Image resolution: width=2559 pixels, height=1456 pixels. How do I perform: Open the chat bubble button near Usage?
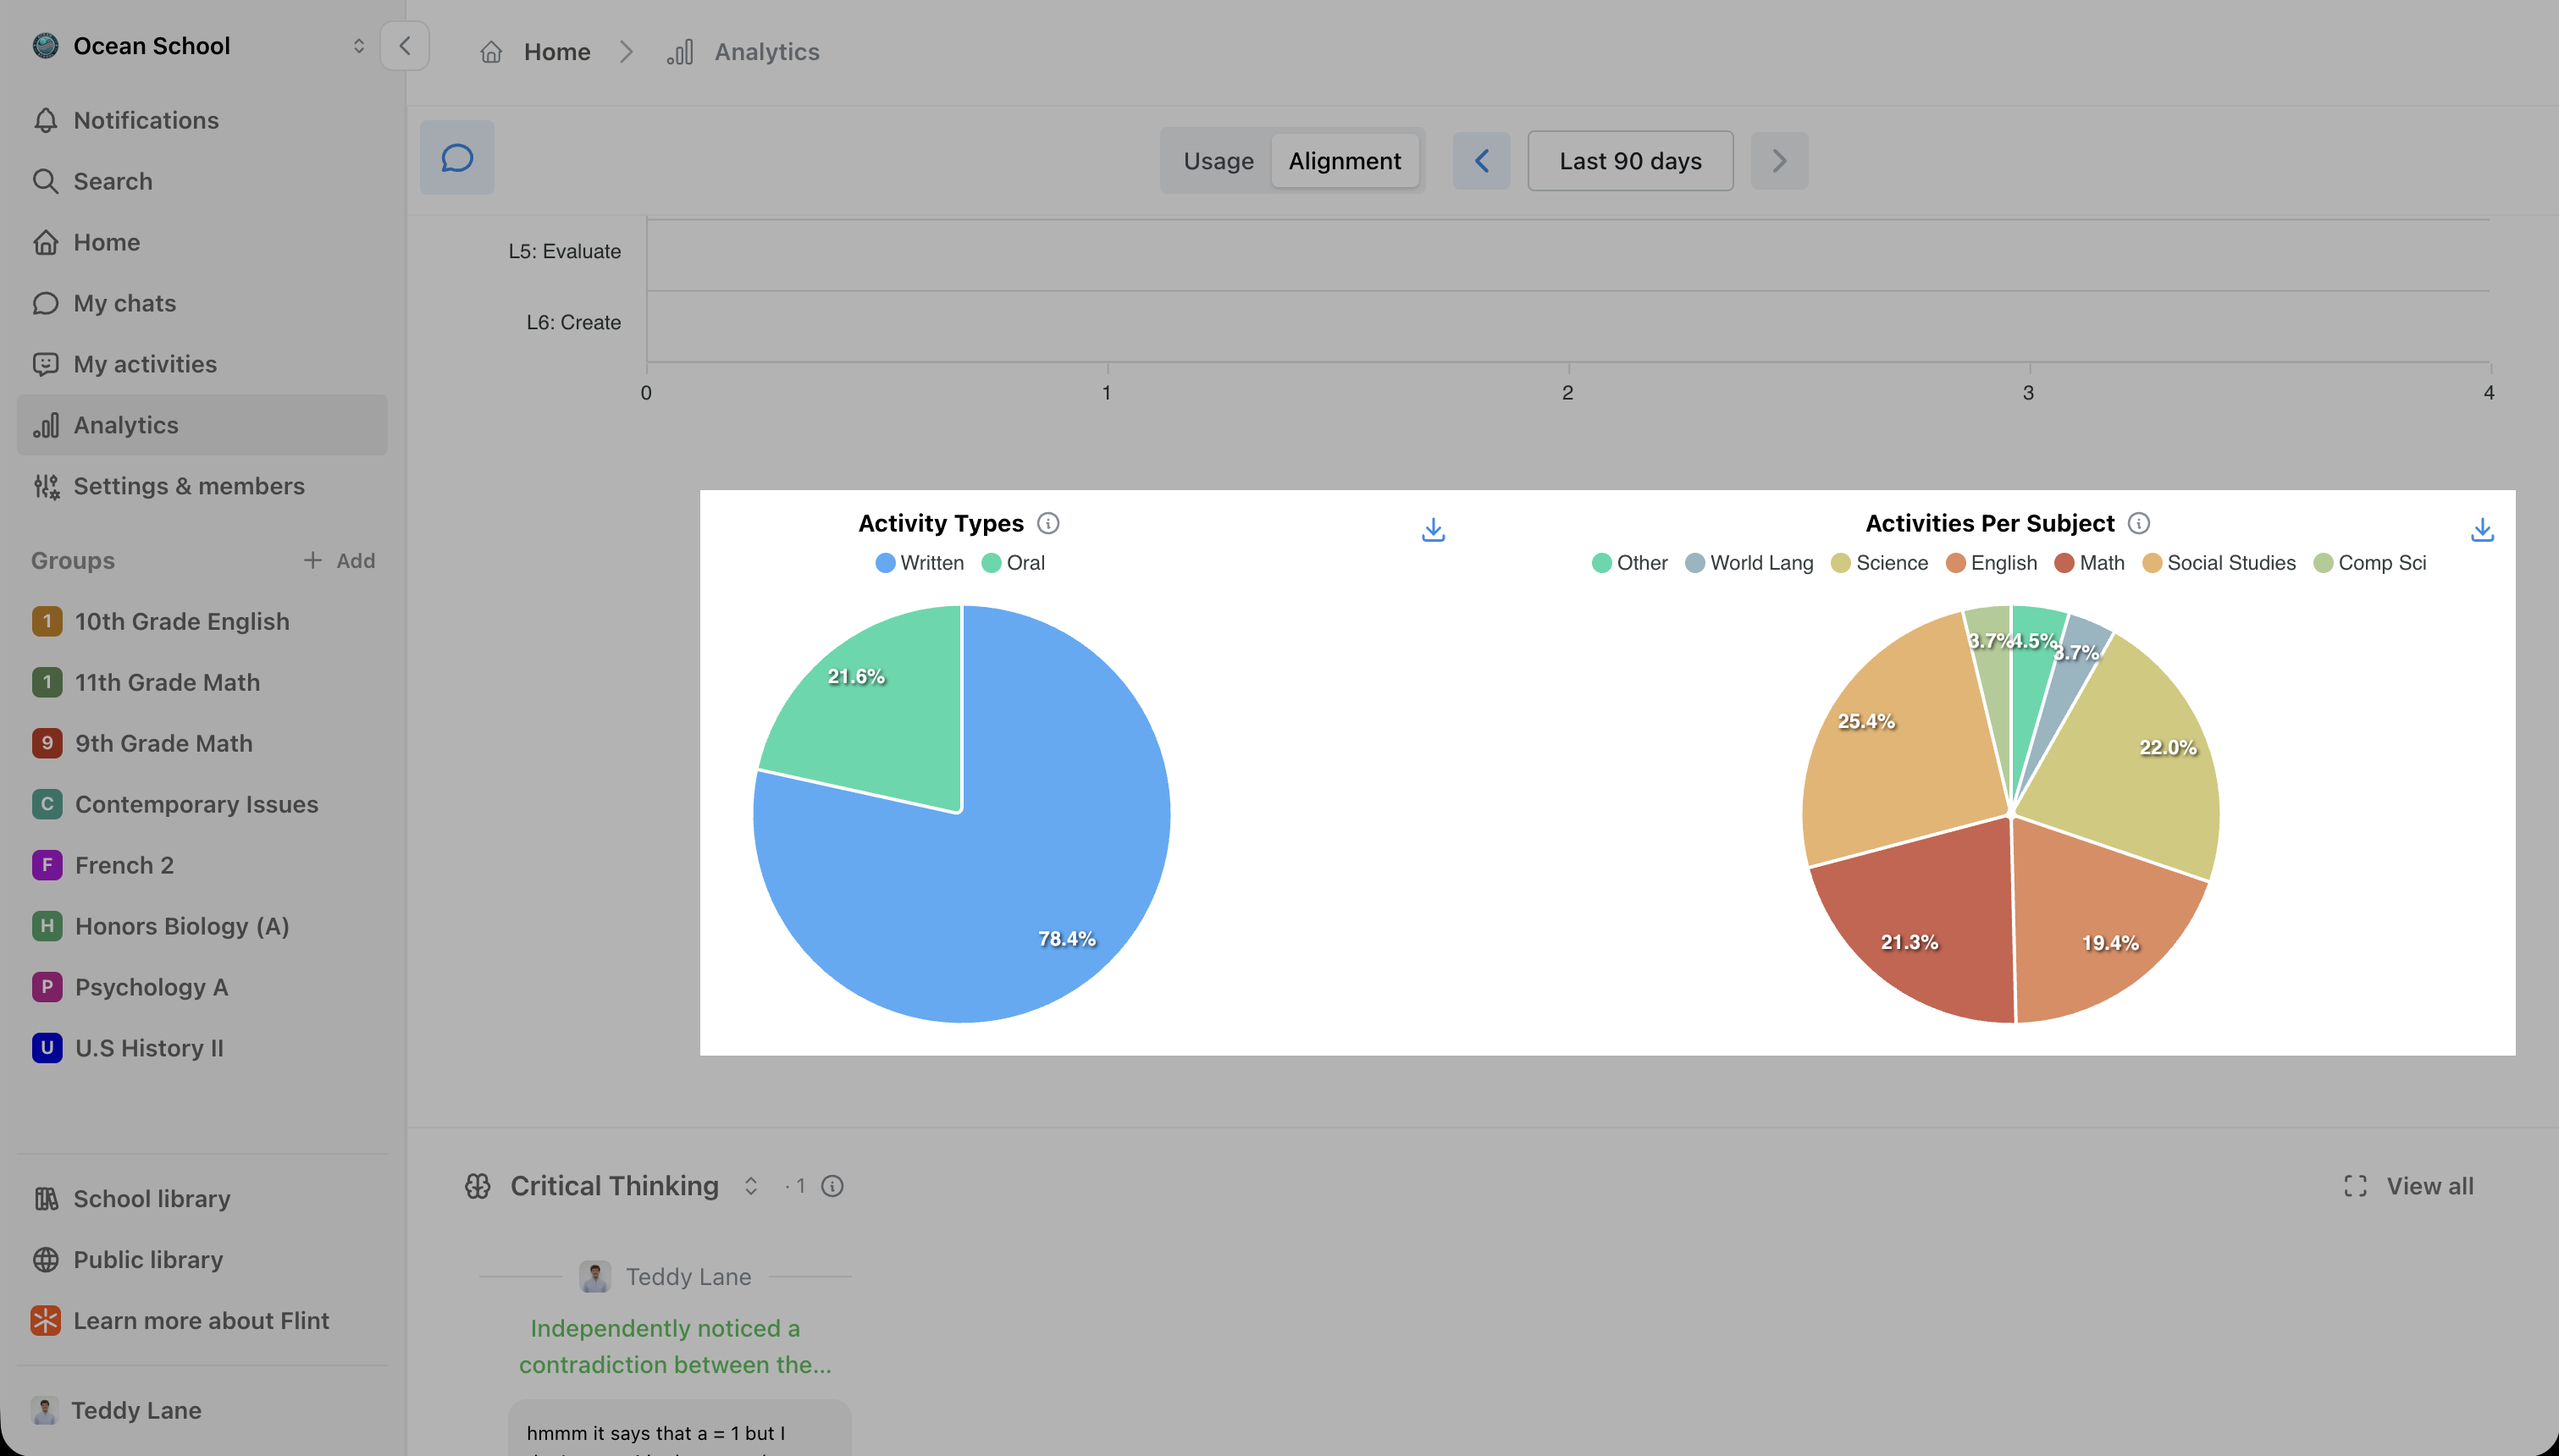coord(457,158)
